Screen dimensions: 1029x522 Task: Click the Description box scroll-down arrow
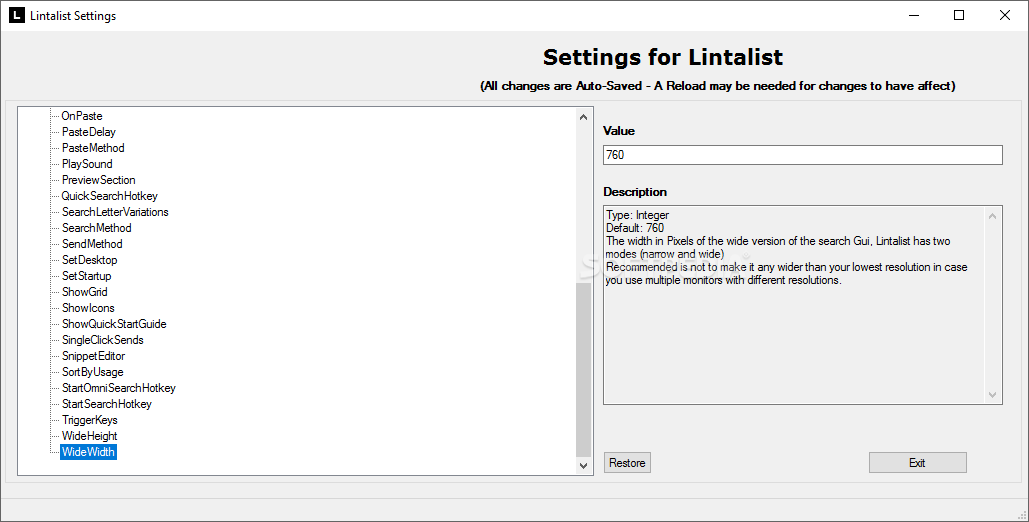992,395
